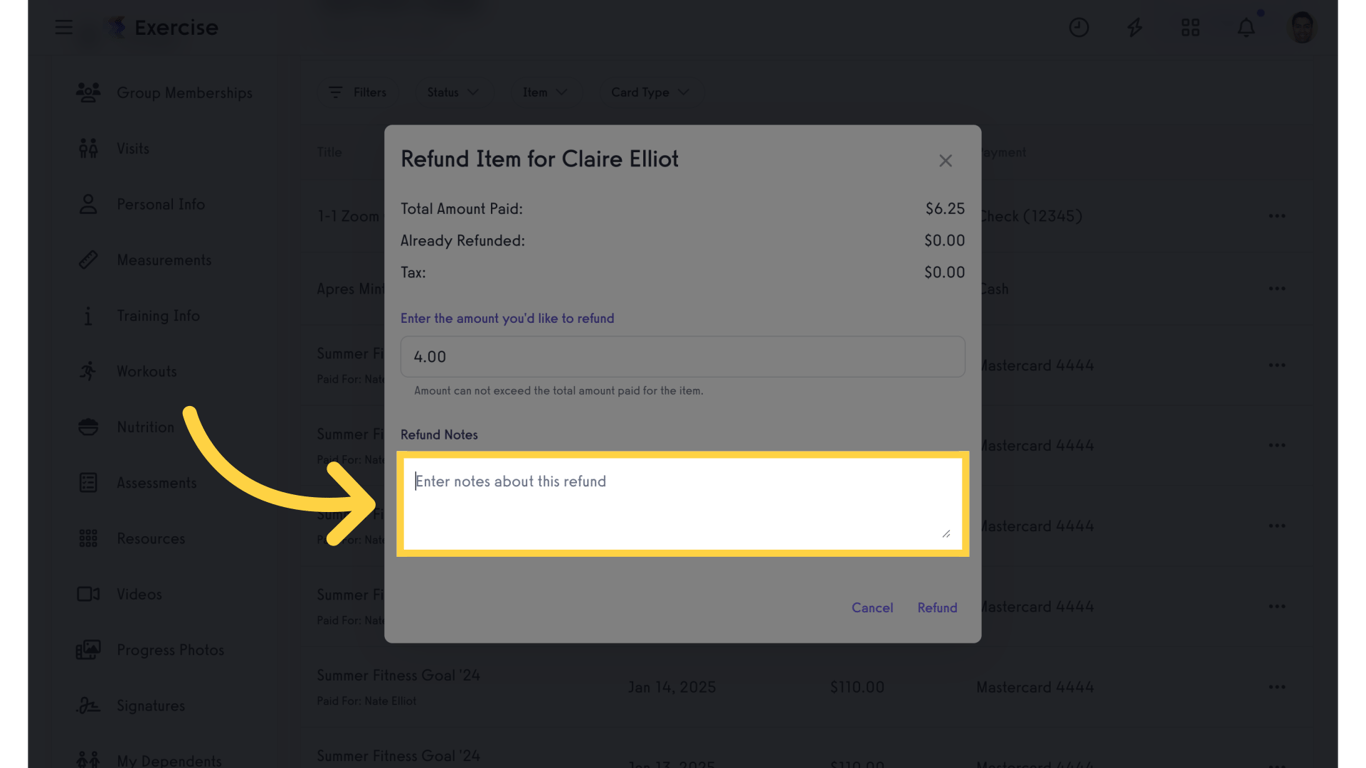The width and height of the screenshot is (1366, 768).
Task: Open the apps grid icon
Action: (x=1190, y=27)
